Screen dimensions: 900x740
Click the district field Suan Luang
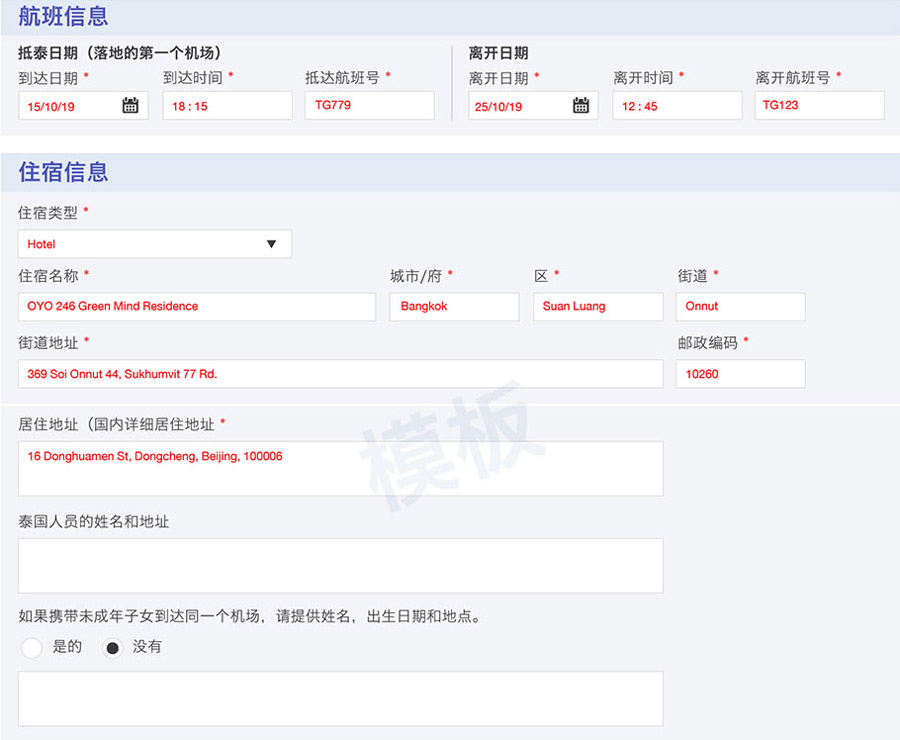coord(598,307)
